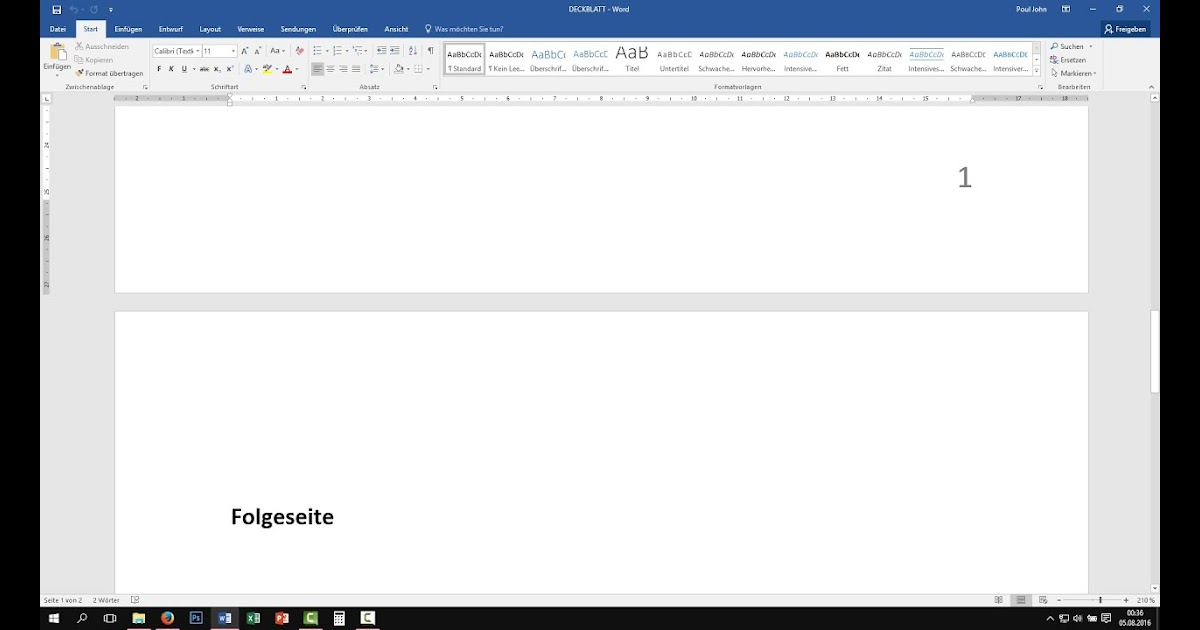Switch to Überprüfen ribbon tab
This screenshot has height=630, width=1200.
350,29
